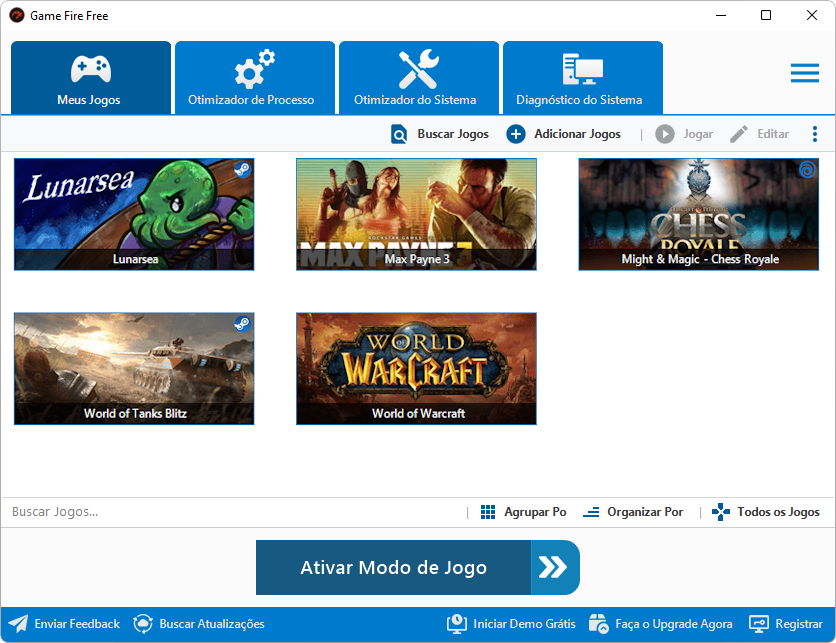Click the Adicionar Jogos plus icon
The width and height of the screenshot is (836, 643).
tap(516, 134)
